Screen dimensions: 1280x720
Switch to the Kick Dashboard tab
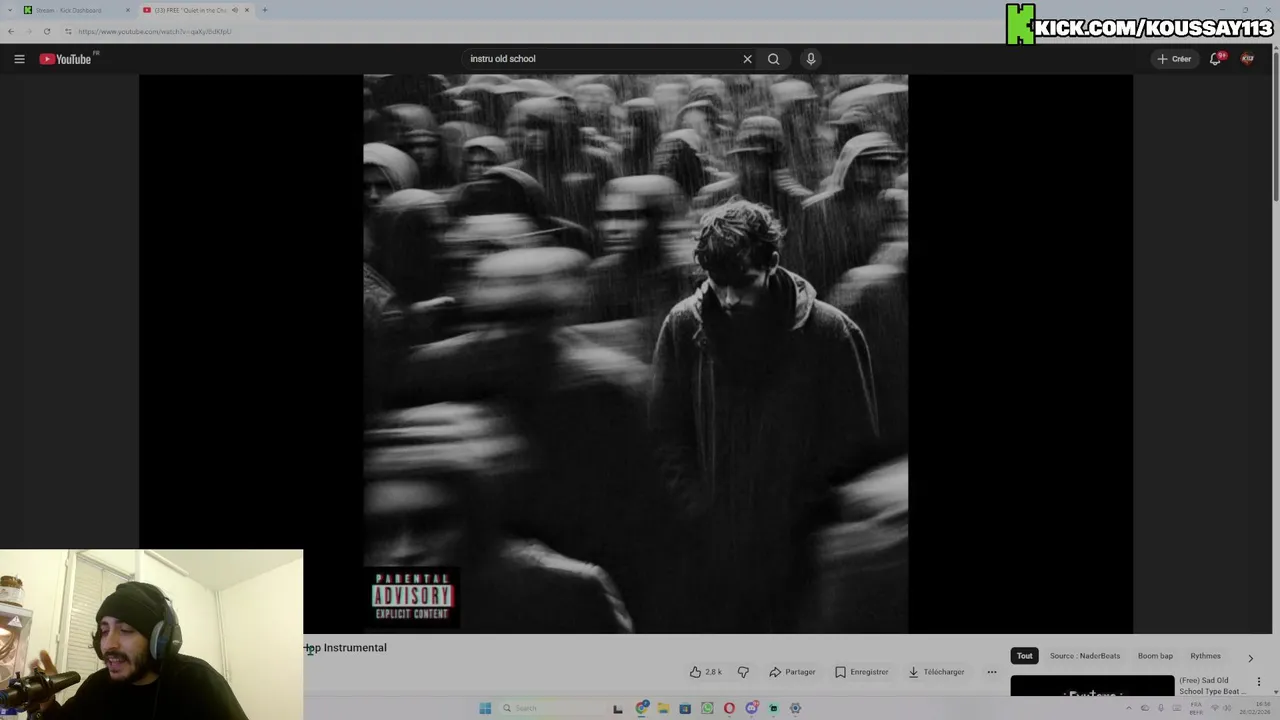tap(78, 10)
